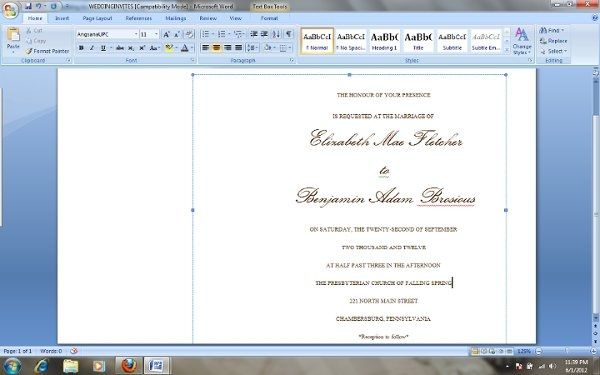This screenshot has height=375, width=600.
Task: Align text left
Action: (205, 48)
